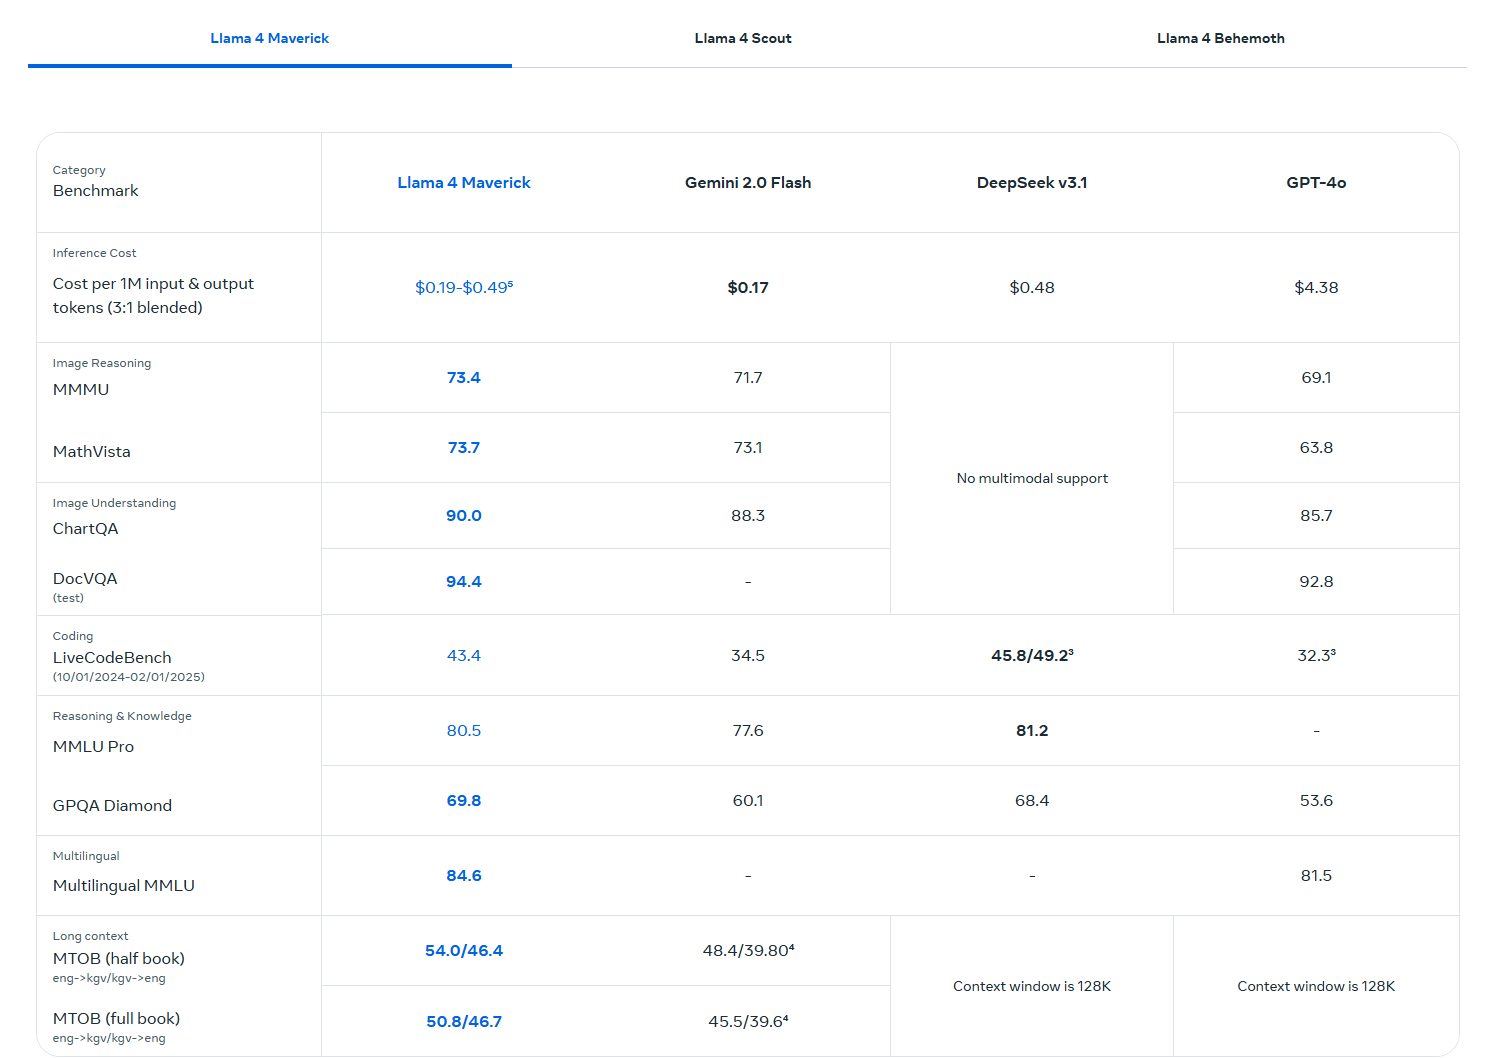This screenshot has height=1058, width=1485.
Task: Click the Gemini 2.0 Flash column header
Action: pos(747,182)
